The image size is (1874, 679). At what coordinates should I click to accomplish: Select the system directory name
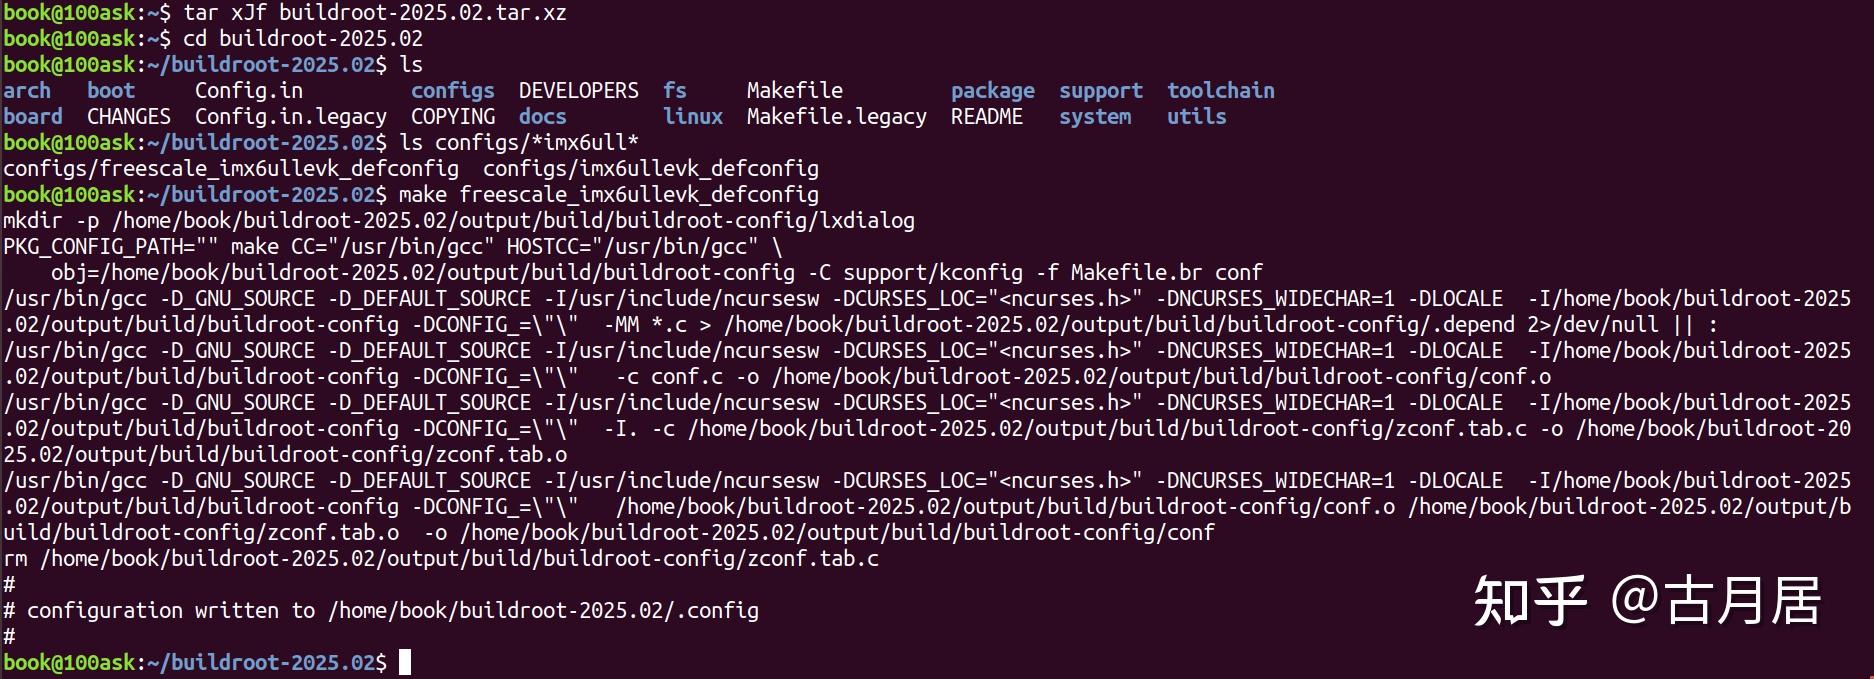pyautogui.click(x=1094, y=117)
